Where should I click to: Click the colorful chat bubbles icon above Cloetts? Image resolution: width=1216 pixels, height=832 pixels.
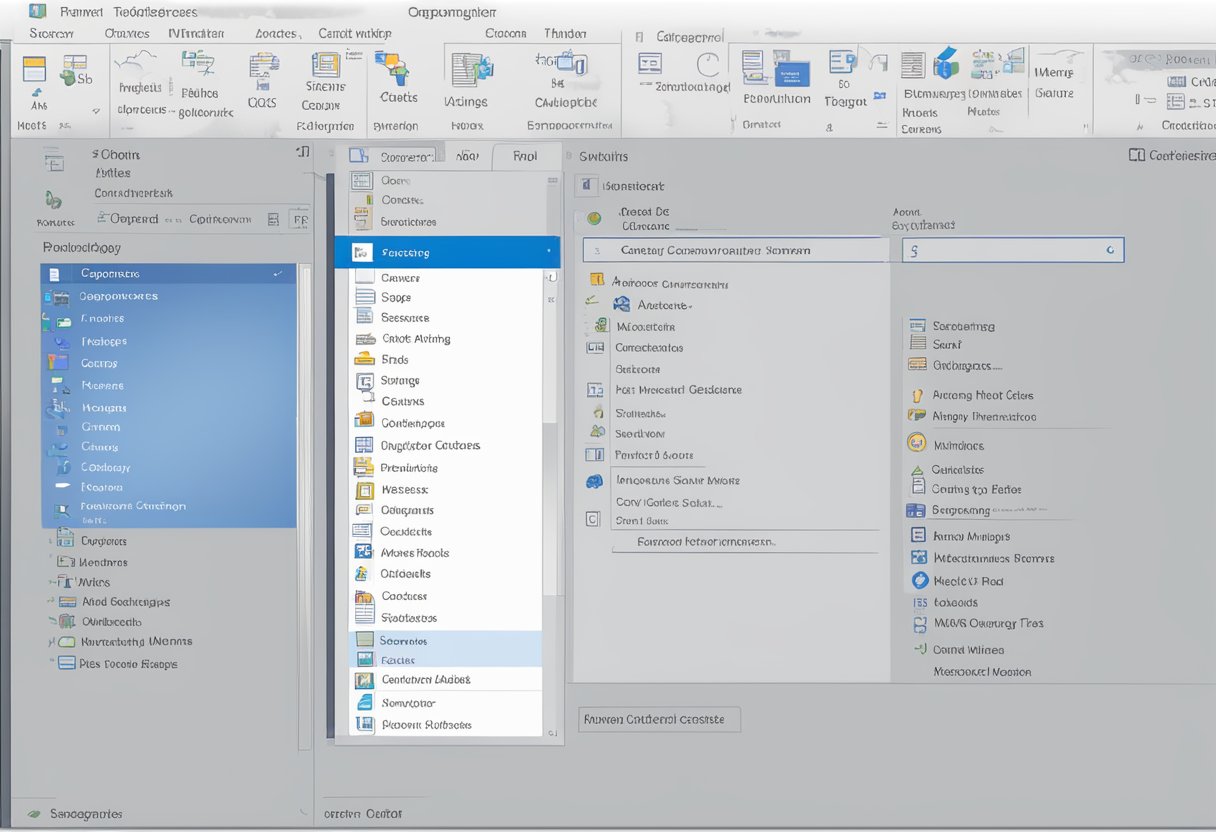click(x=391, y=68)
